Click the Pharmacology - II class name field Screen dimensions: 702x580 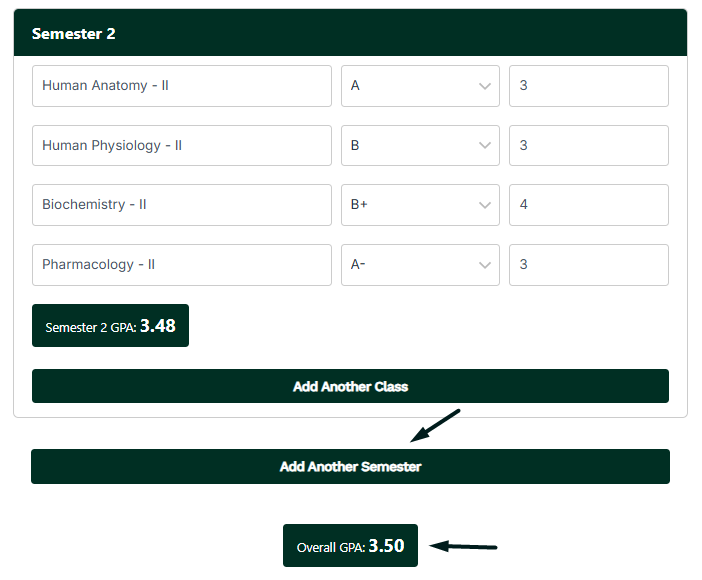click(x=181, y=265)
